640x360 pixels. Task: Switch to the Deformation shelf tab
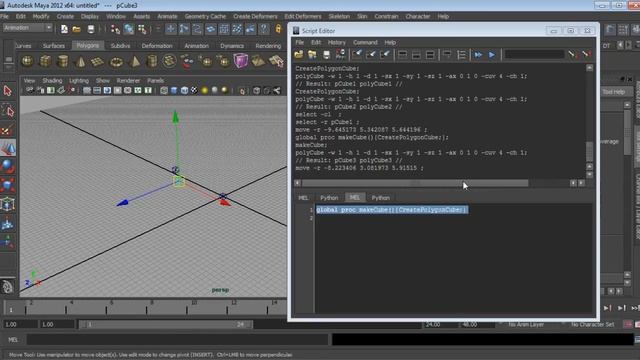pyautogui.click(x=157, y=46)
